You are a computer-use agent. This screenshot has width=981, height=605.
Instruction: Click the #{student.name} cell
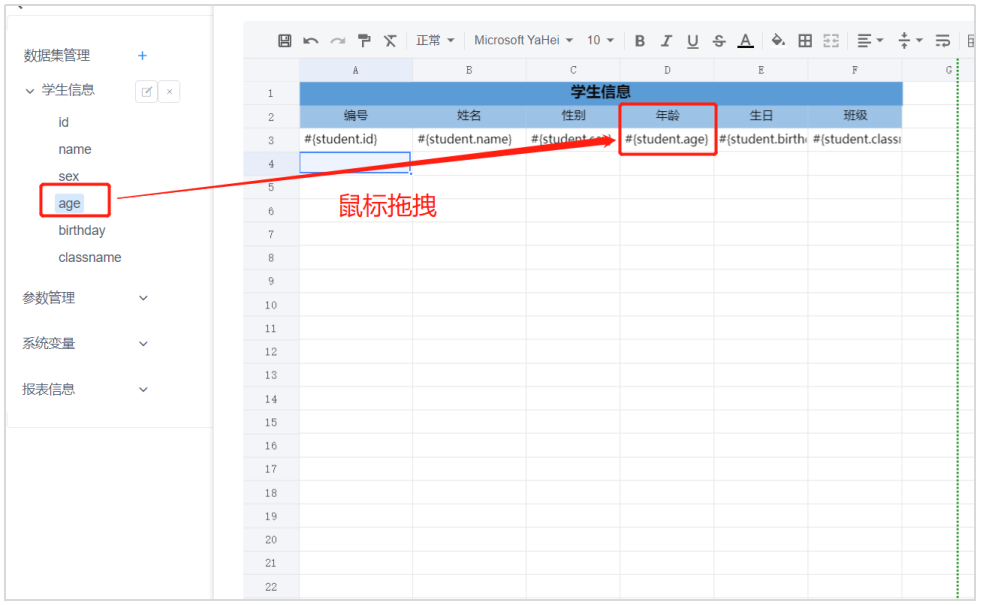(469, 140)
